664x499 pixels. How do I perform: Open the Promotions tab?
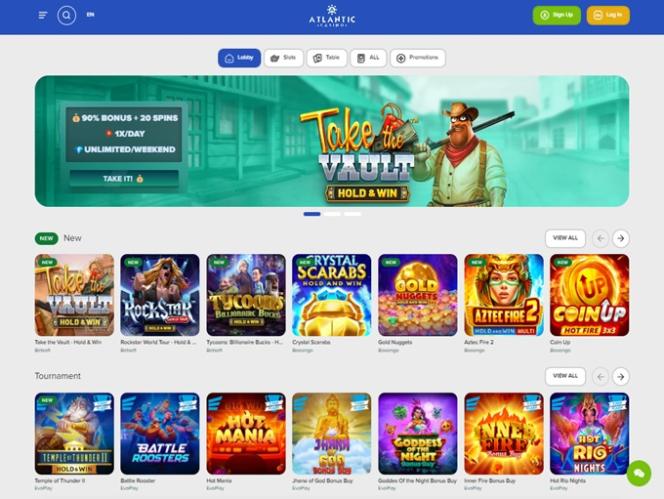(418, 58)
